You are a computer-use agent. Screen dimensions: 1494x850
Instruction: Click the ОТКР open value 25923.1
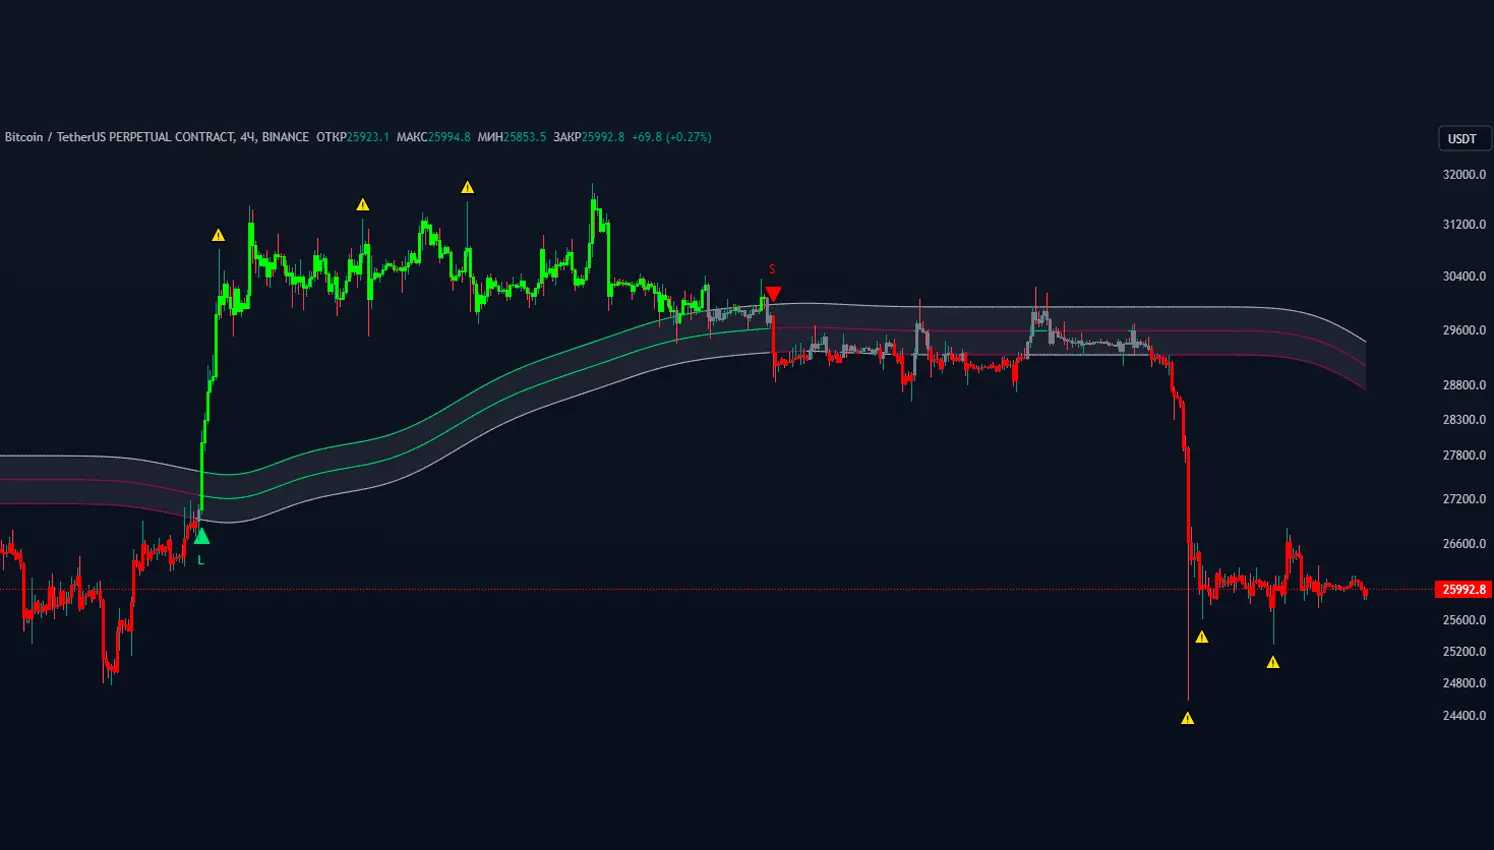point(367,137)
